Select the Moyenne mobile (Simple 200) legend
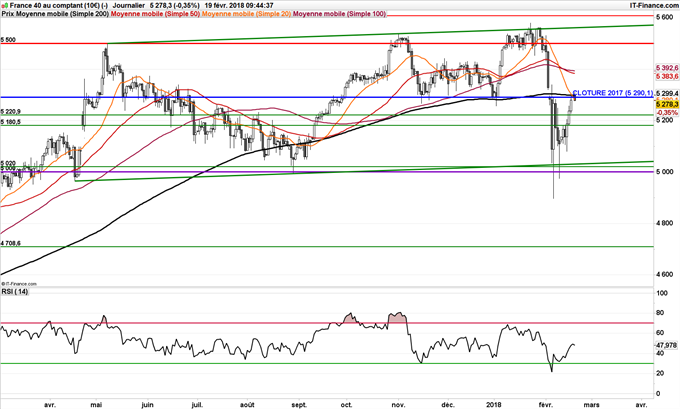This screenshot has width=680, height=409. click(x=63, y=14)
